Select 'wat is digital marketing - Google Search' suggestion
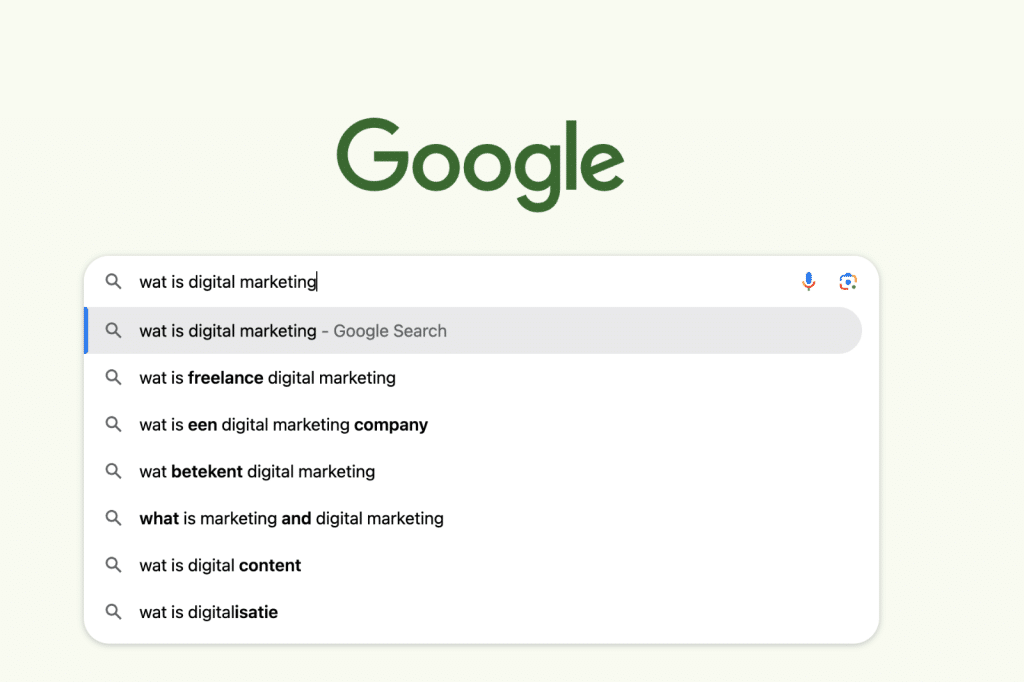This screenshot has height=682, width=1024. pyautogui.click(x=228, y=331)
